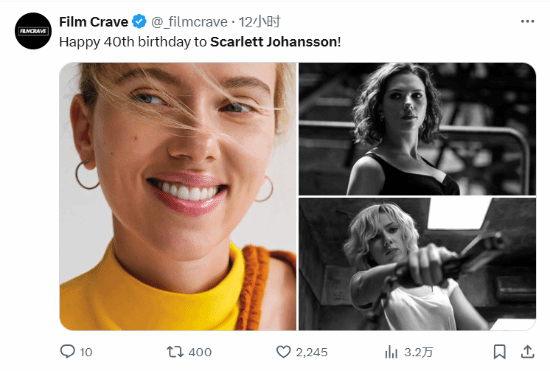Click the reply count 10
Screen dimensions: 550x371
pos(86,352)
